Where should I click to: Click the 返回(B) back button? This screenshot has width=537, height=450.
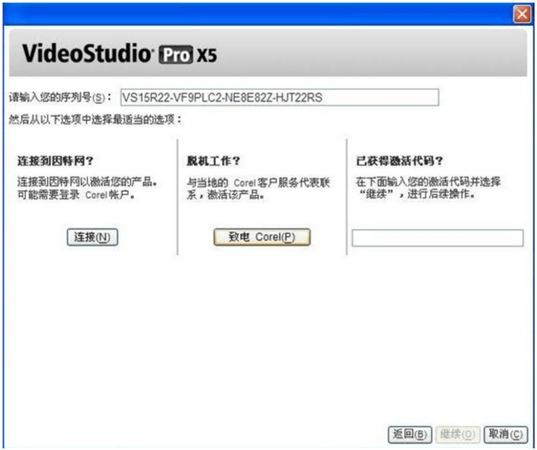tap(410, 435)
